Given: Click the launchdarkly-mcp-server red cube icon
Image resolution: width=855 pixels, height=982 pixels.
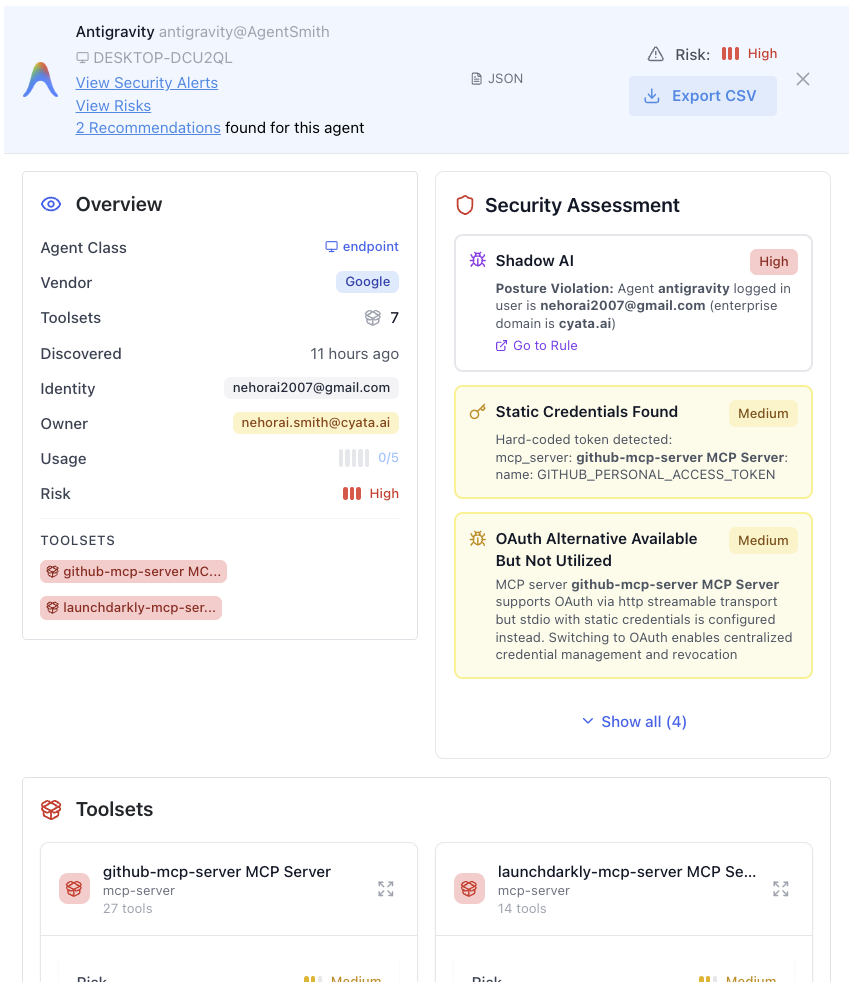Looking at the screenshot, I should [469, 888].
